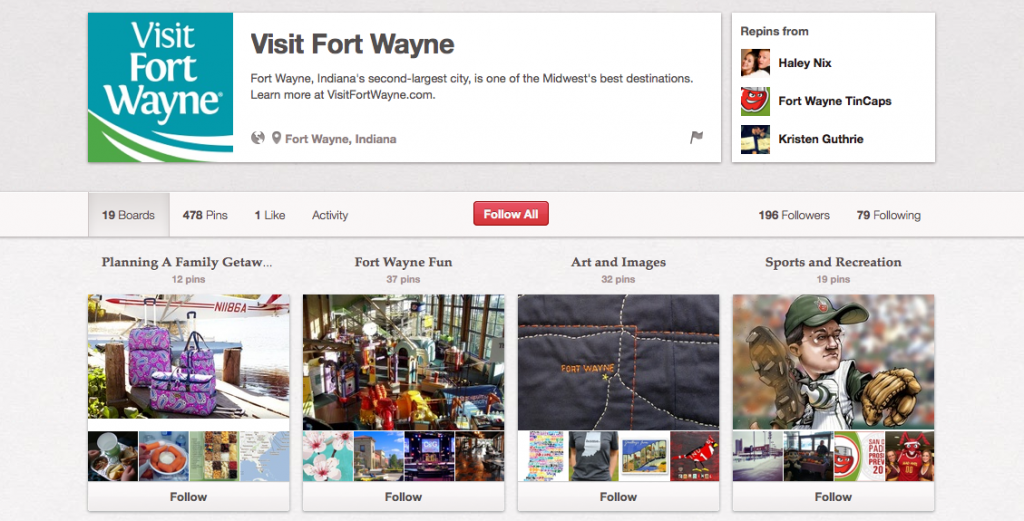Follow the Art and Images board
Screen dimensions: 1024x521
click(618, 497)
